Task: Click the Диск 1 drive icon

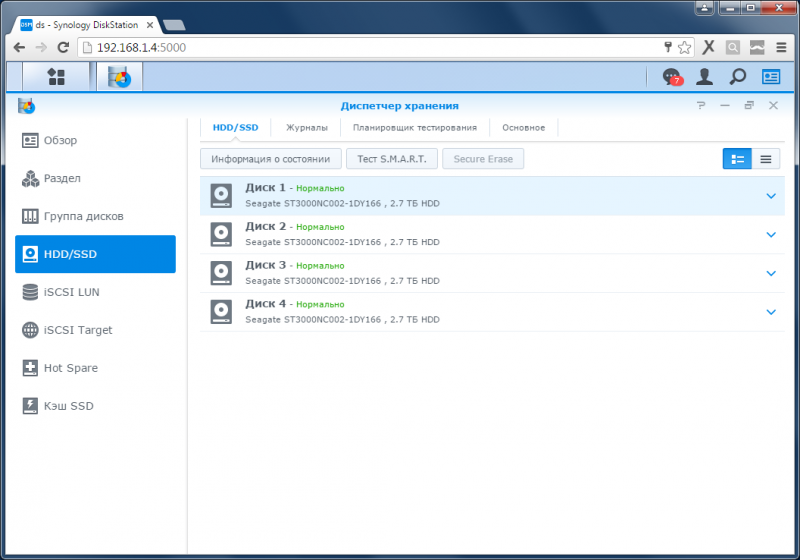Action: (221, 196)
